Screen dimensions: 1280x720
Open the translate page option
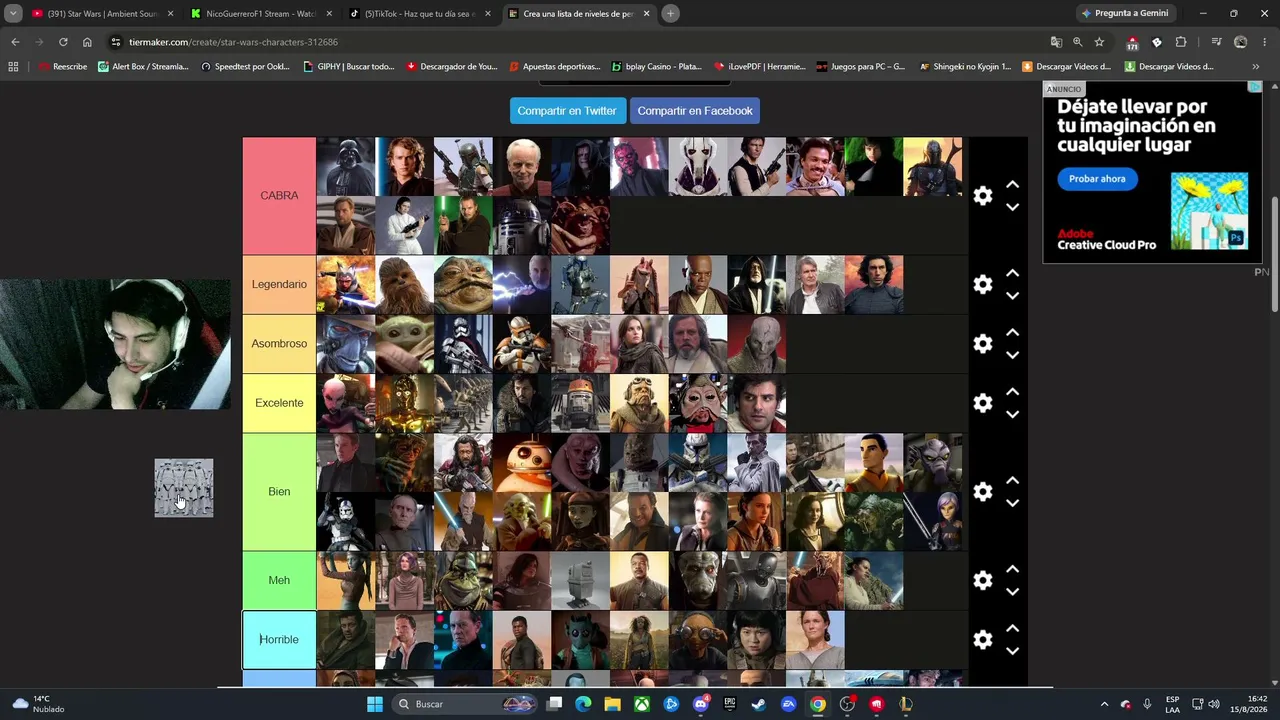point(1056,42)
